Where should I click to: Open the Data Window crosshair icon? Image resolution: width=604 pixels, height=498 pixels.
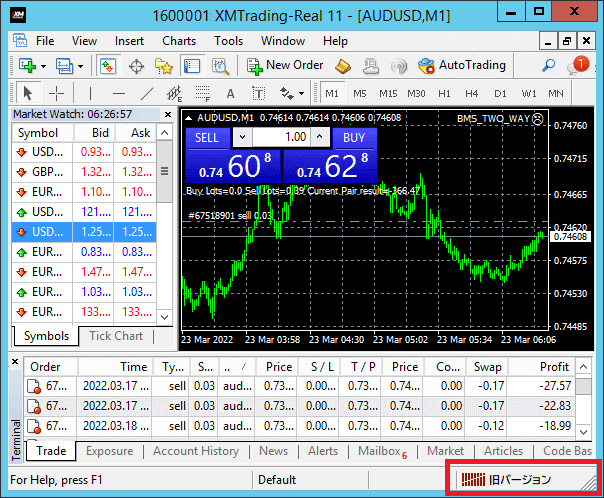coord(136,66)
